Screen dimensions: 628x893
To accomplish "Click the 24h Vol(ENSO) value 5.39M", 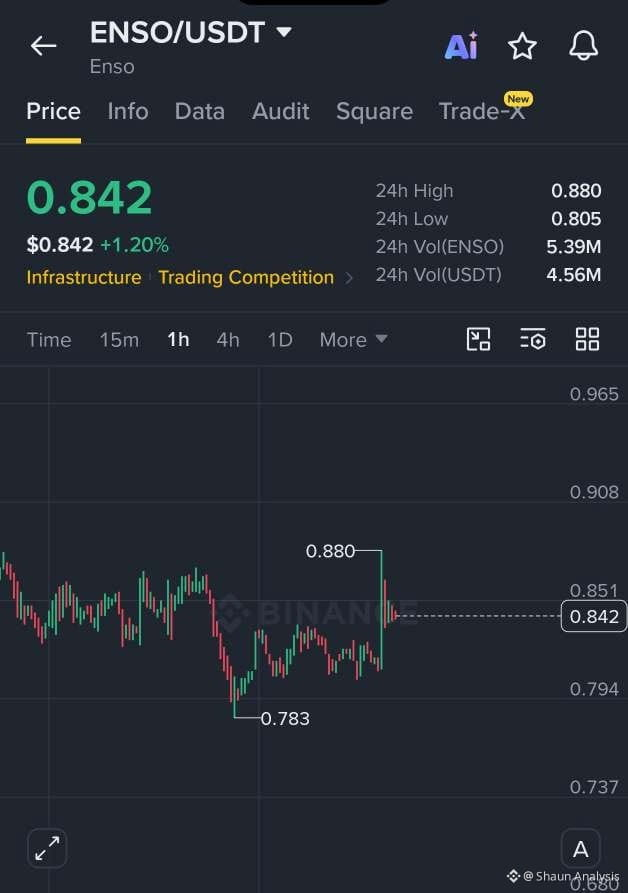I will pos(573,247).
